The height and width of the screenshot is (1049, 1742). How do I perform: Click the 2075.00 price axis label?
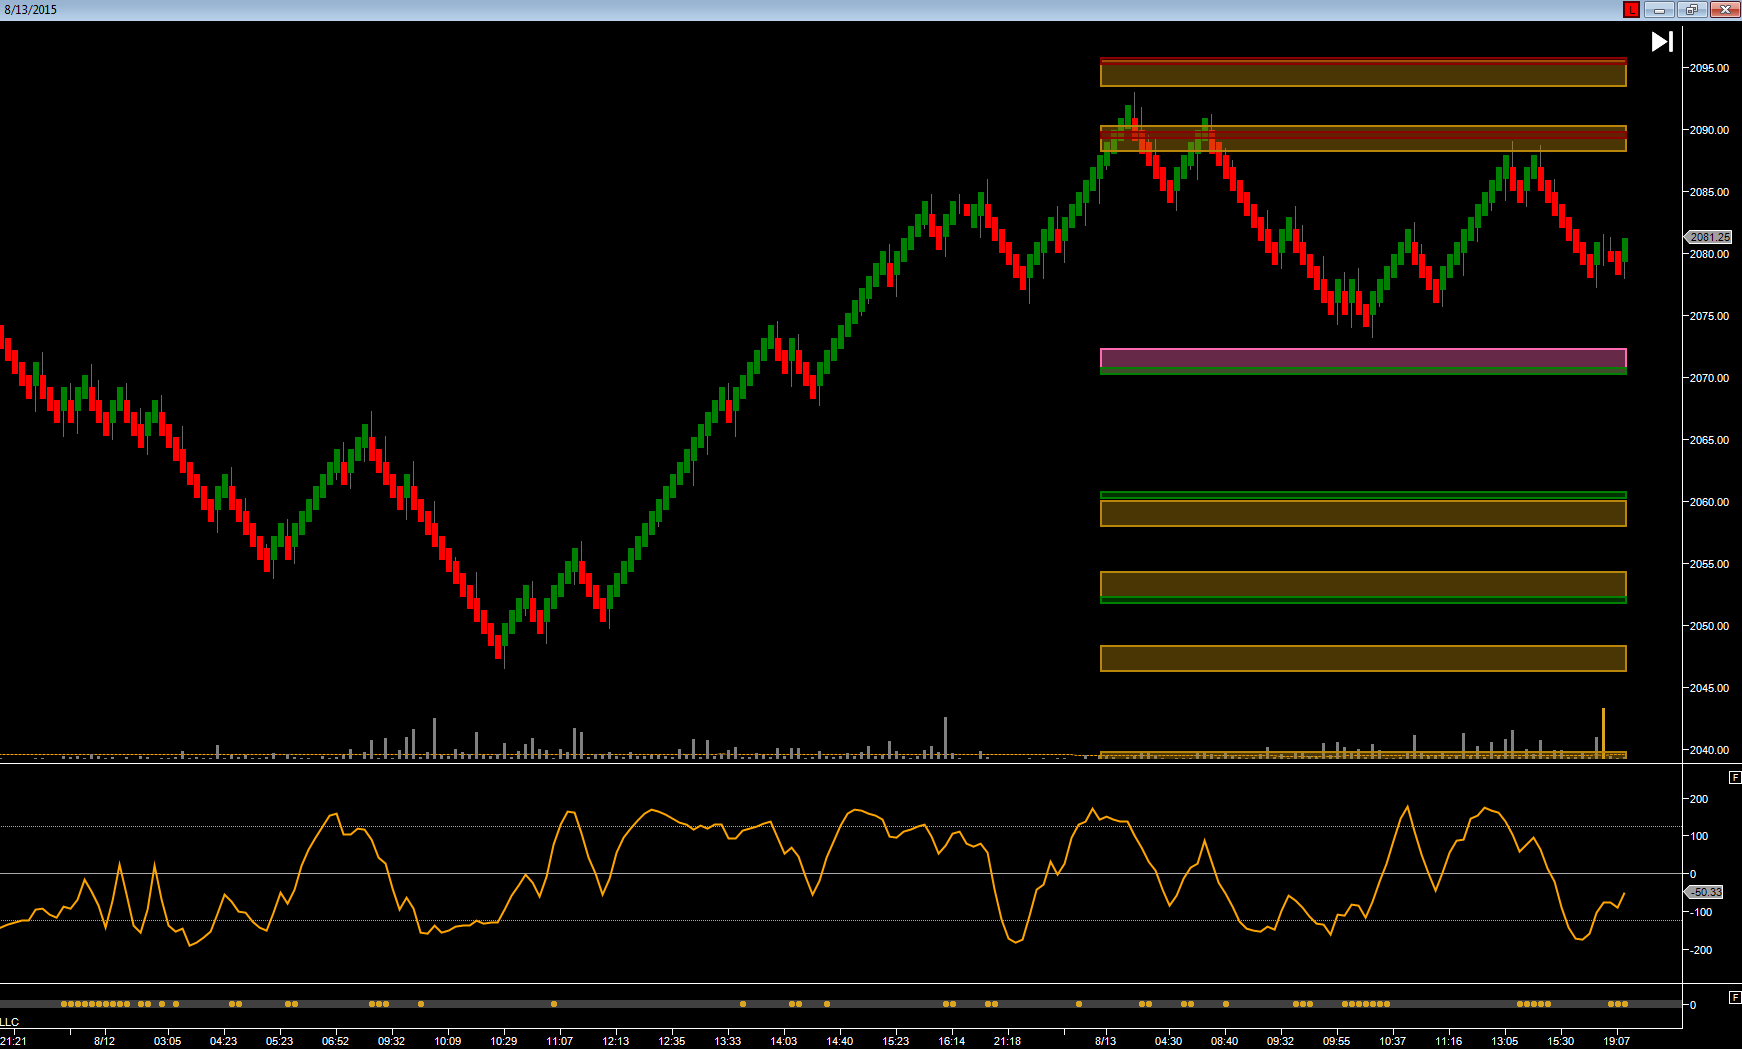[x=1709, y=316]
